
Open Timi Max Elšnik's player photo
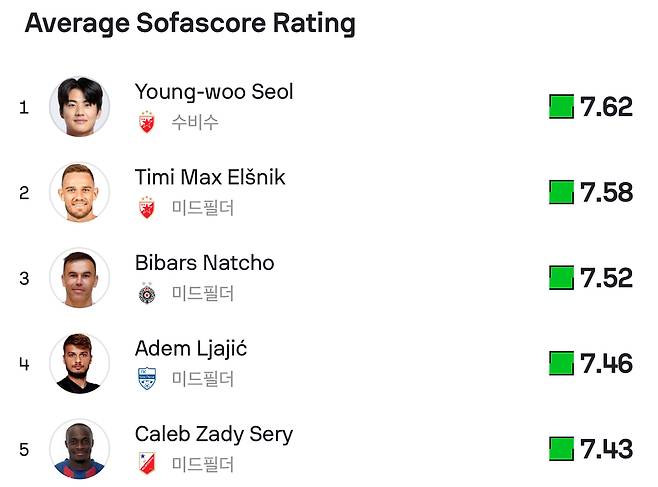pos(79,192)
